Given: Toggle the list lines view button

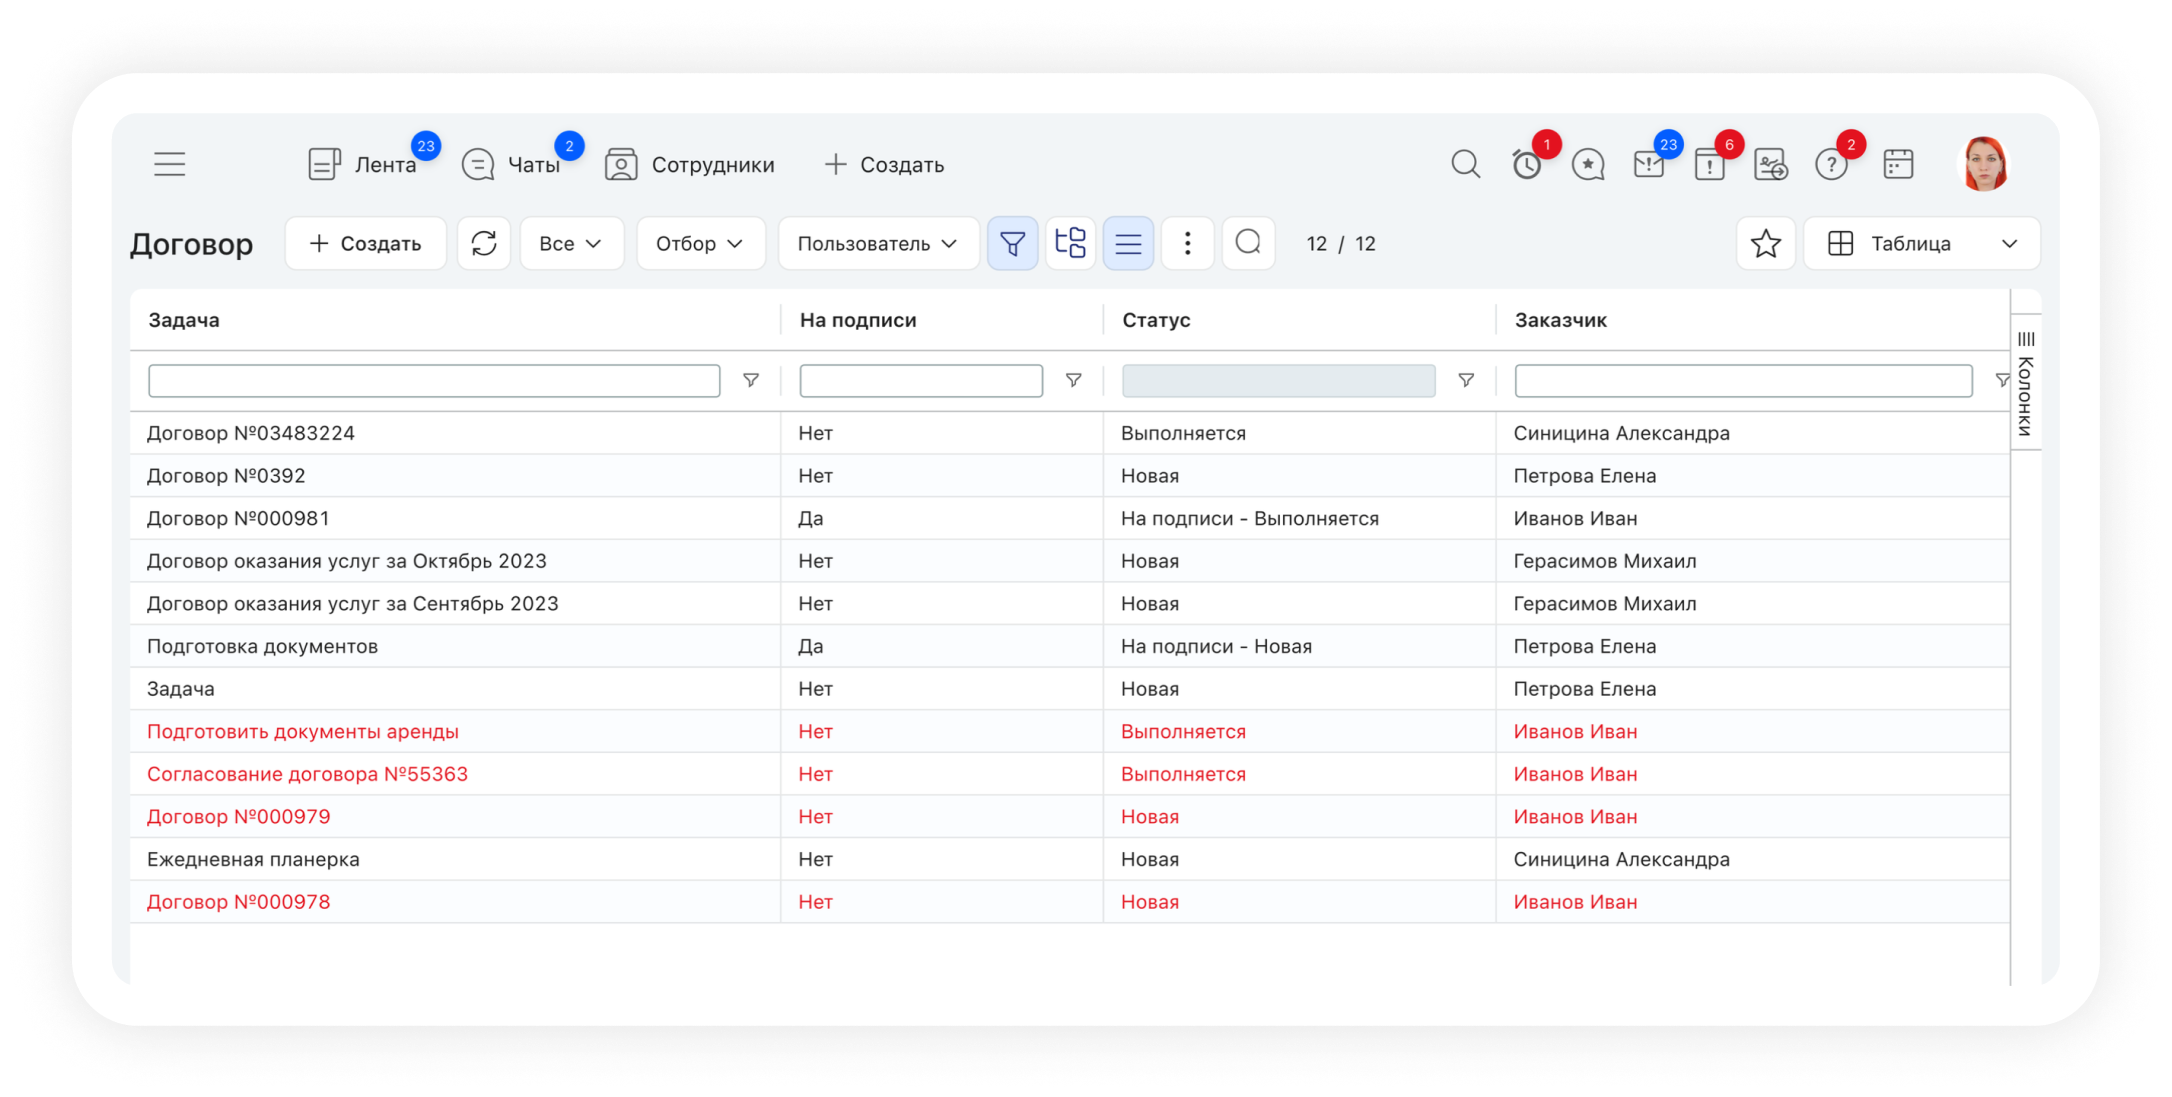Looking at the screenshot, I should tap(1128, 243).
